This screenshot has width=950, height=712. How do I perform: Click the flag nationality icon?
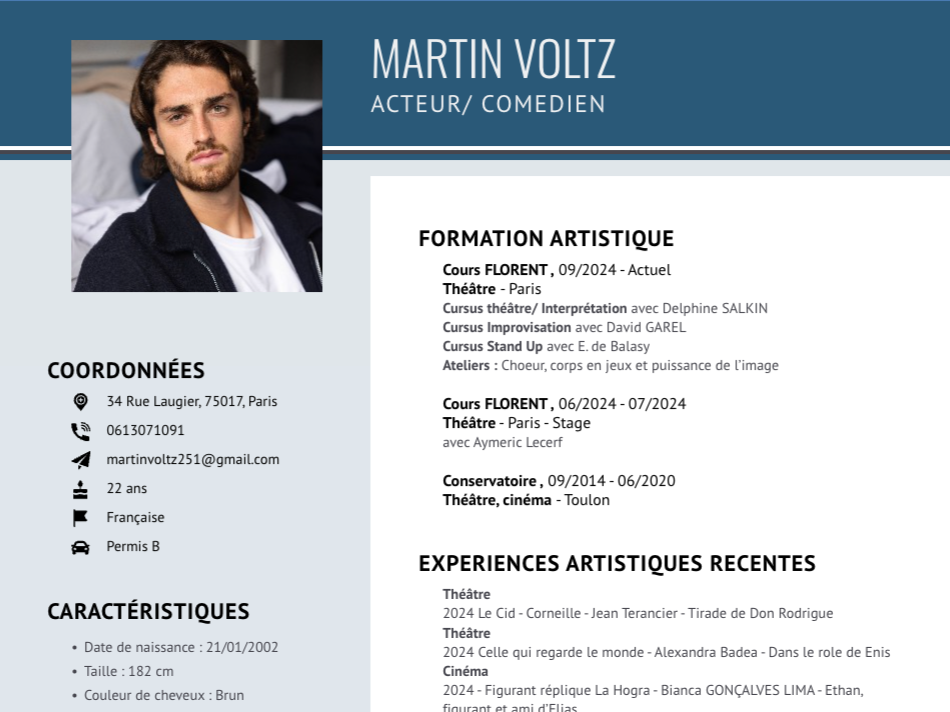[x=80, y=518]
